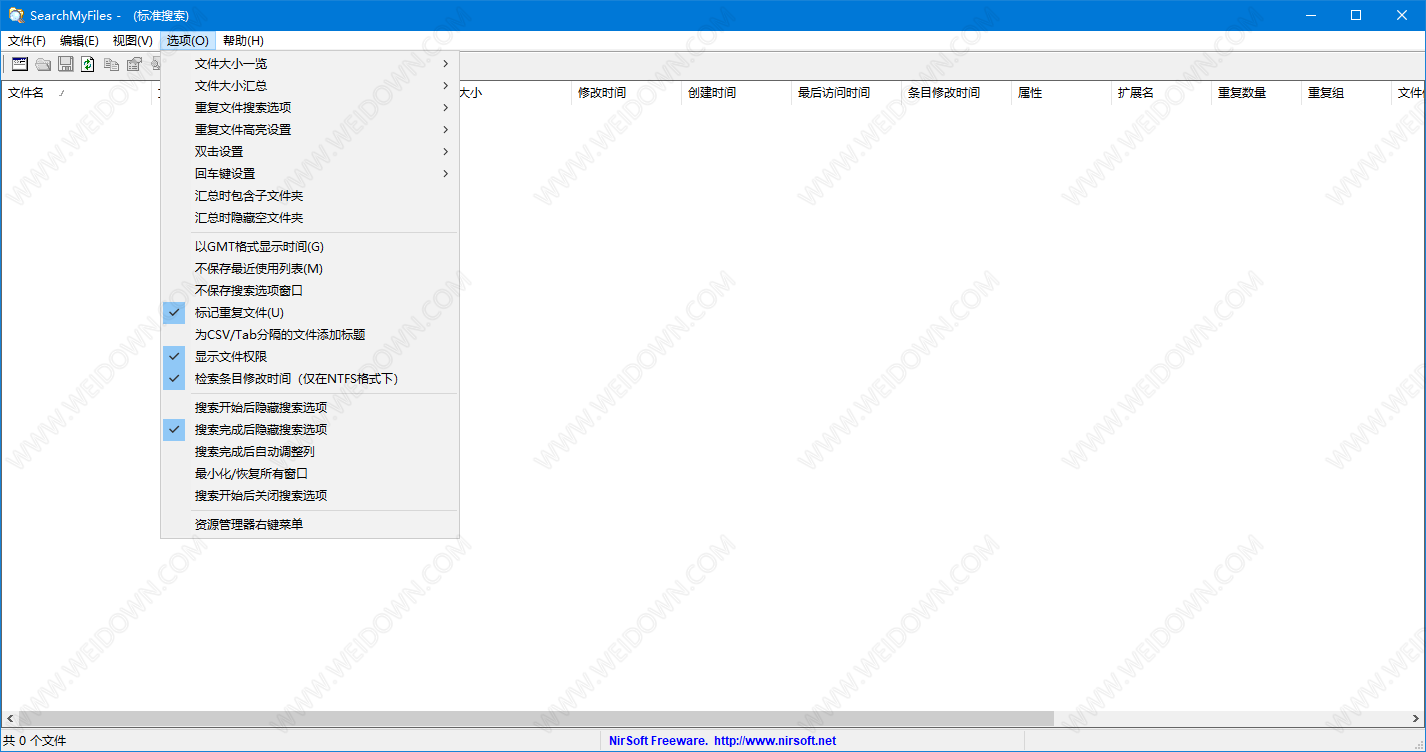Select 资源管理器右键菜单 menu entry

[x=310, y=524]
